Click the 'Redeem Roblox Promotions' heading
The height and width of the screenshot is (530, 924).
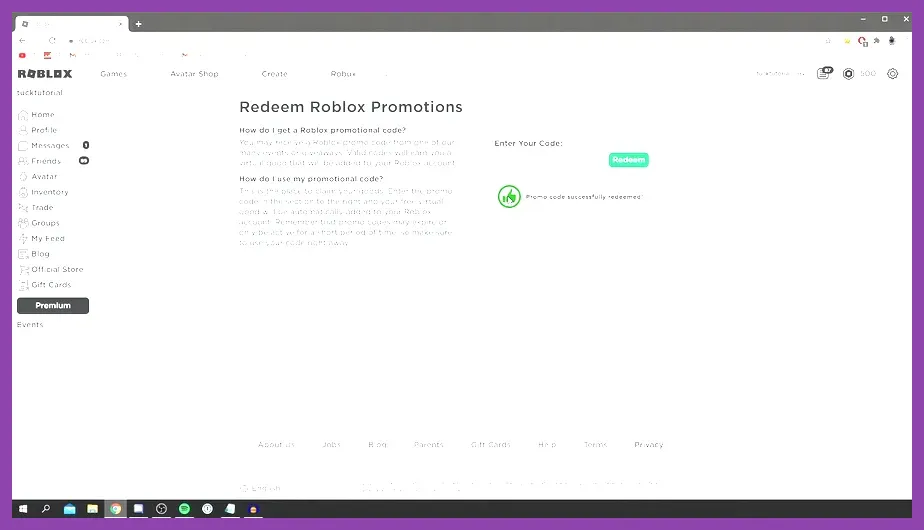point(351,107)
